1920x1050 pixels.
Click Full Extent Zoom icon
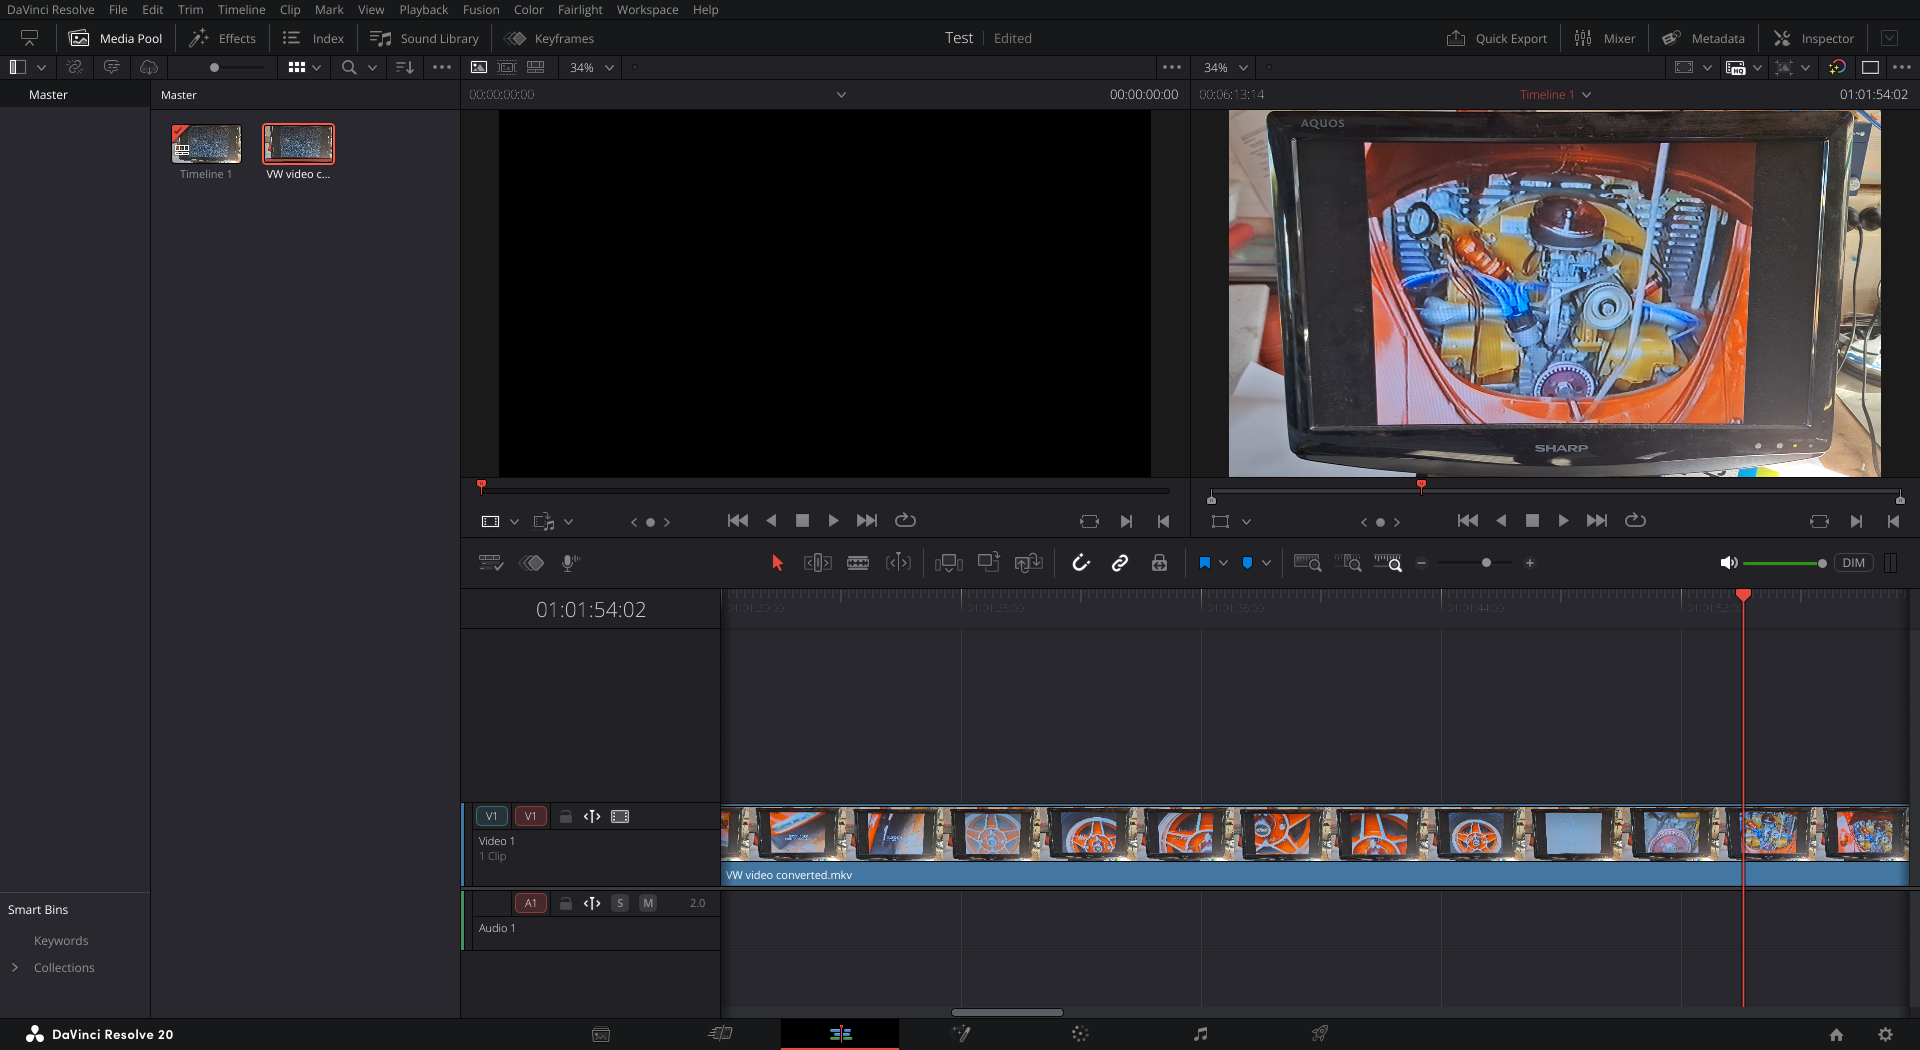(x=1307, y=563)
